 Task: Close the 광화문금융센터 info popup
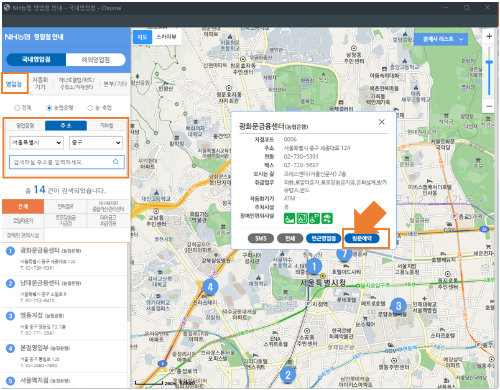pos(382,122)
